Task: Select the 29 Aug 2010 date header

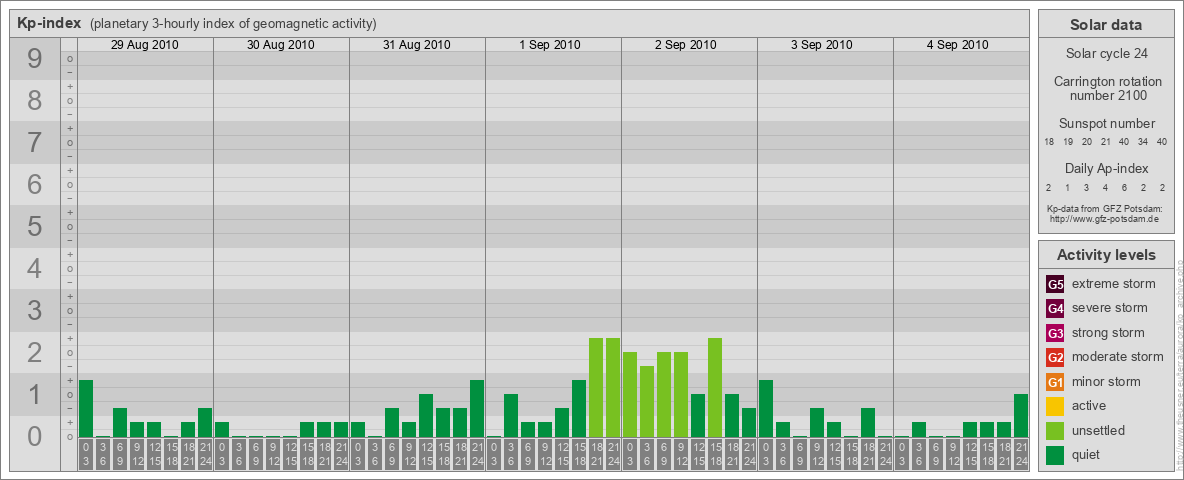Action: (145, 45)
